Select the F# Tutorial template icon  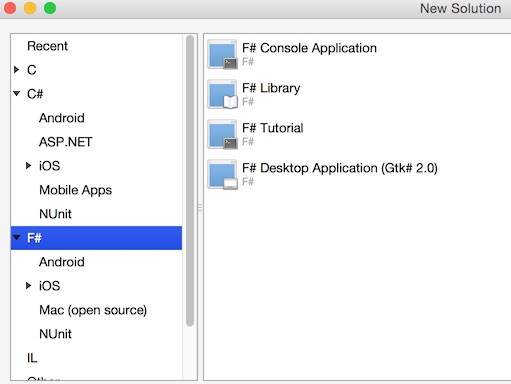coord(222,134)
